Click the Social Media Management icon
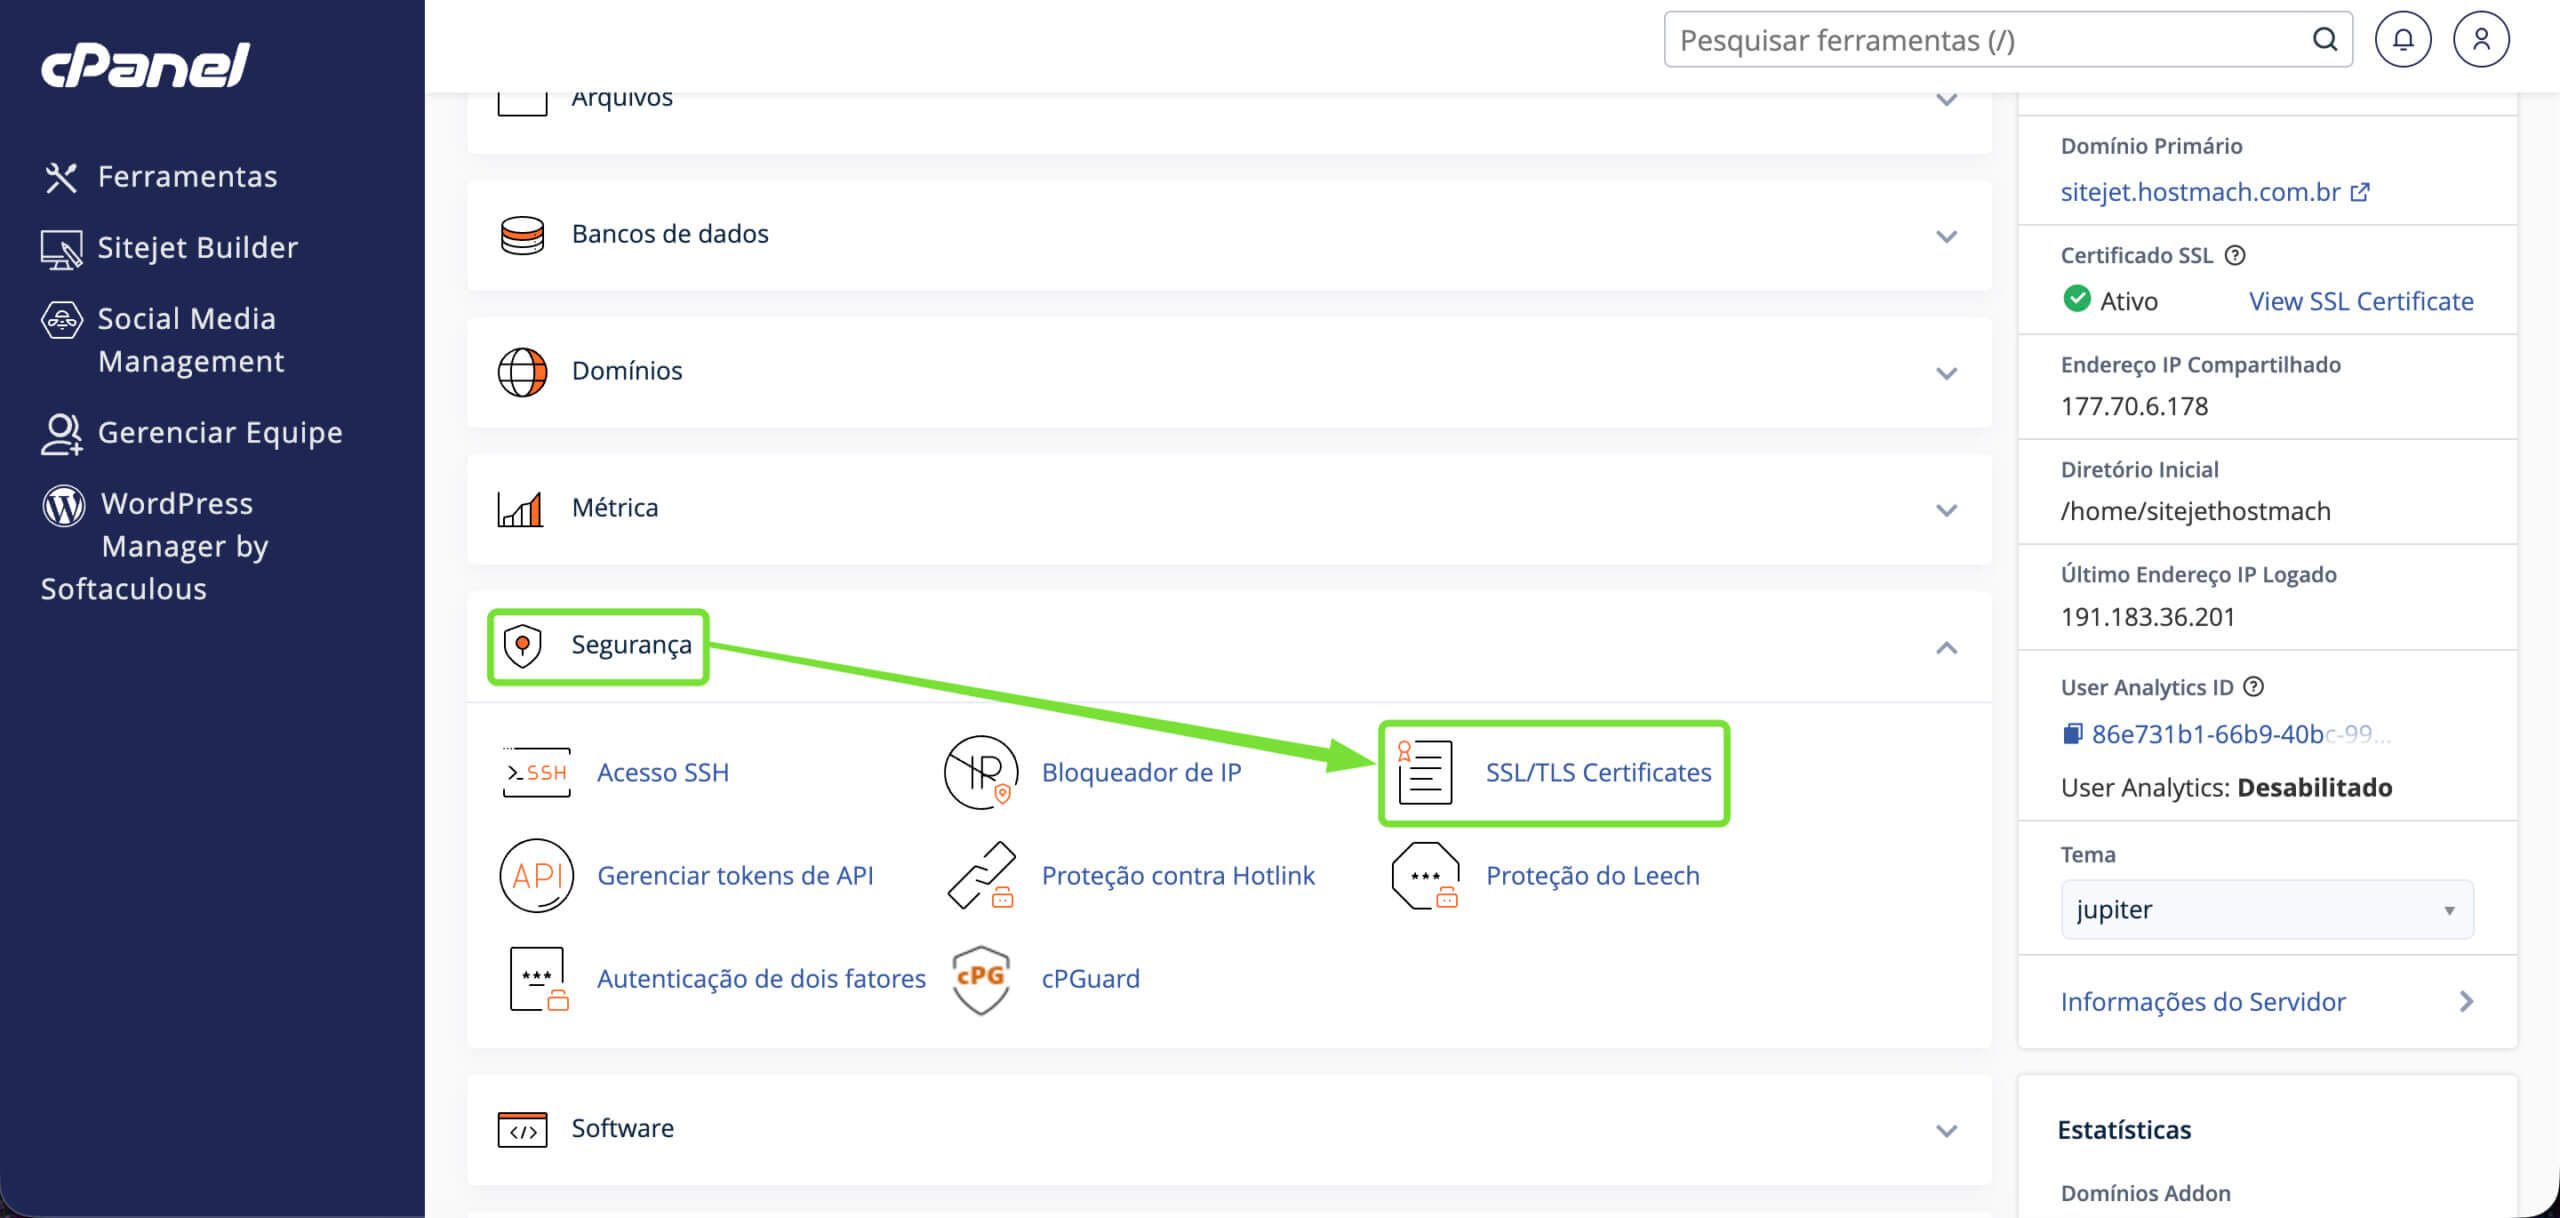The image size is (2560, 1218). coord(61,320)
